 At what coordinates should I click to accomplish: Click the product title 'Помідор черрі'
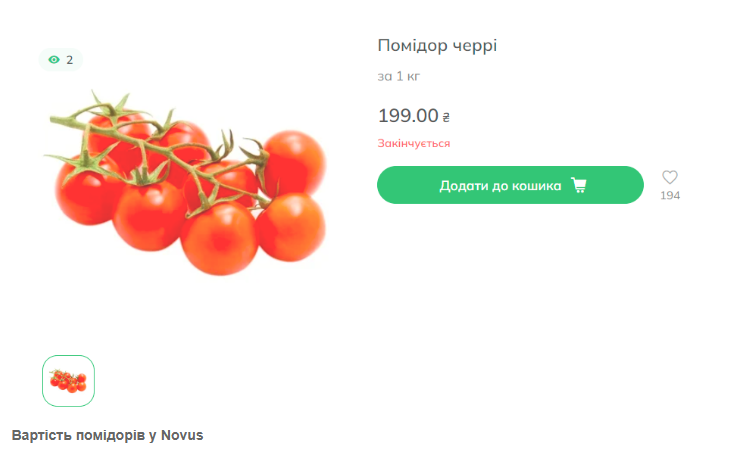coord(437,46)
